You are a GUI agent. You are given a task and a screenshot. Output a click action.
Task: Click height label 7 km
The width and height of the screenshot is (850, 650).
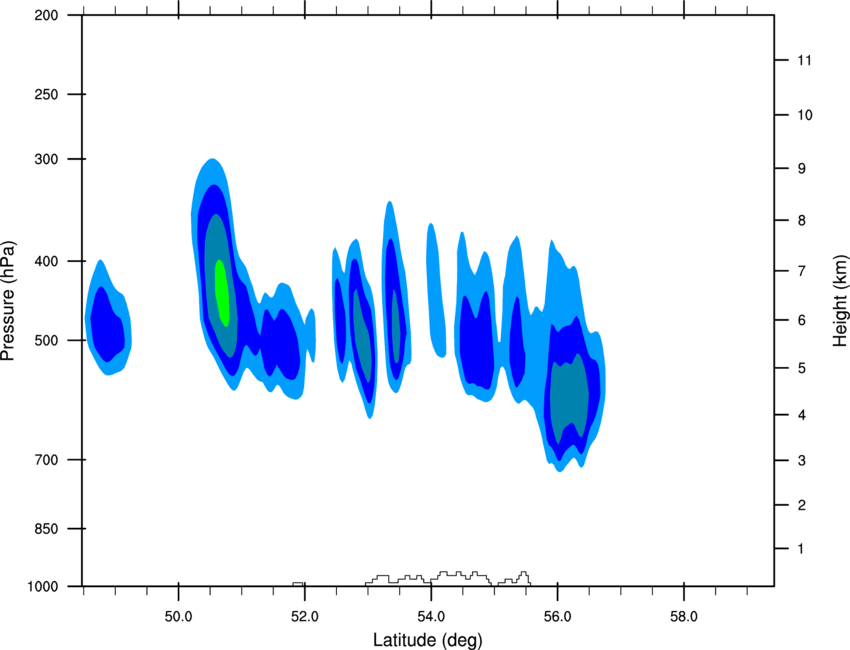tap(802, 271)
